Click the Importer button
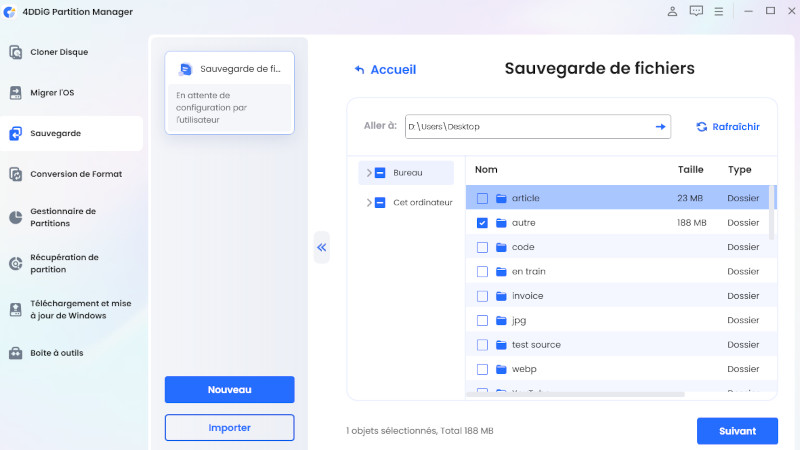 click(x=229, y=427)
